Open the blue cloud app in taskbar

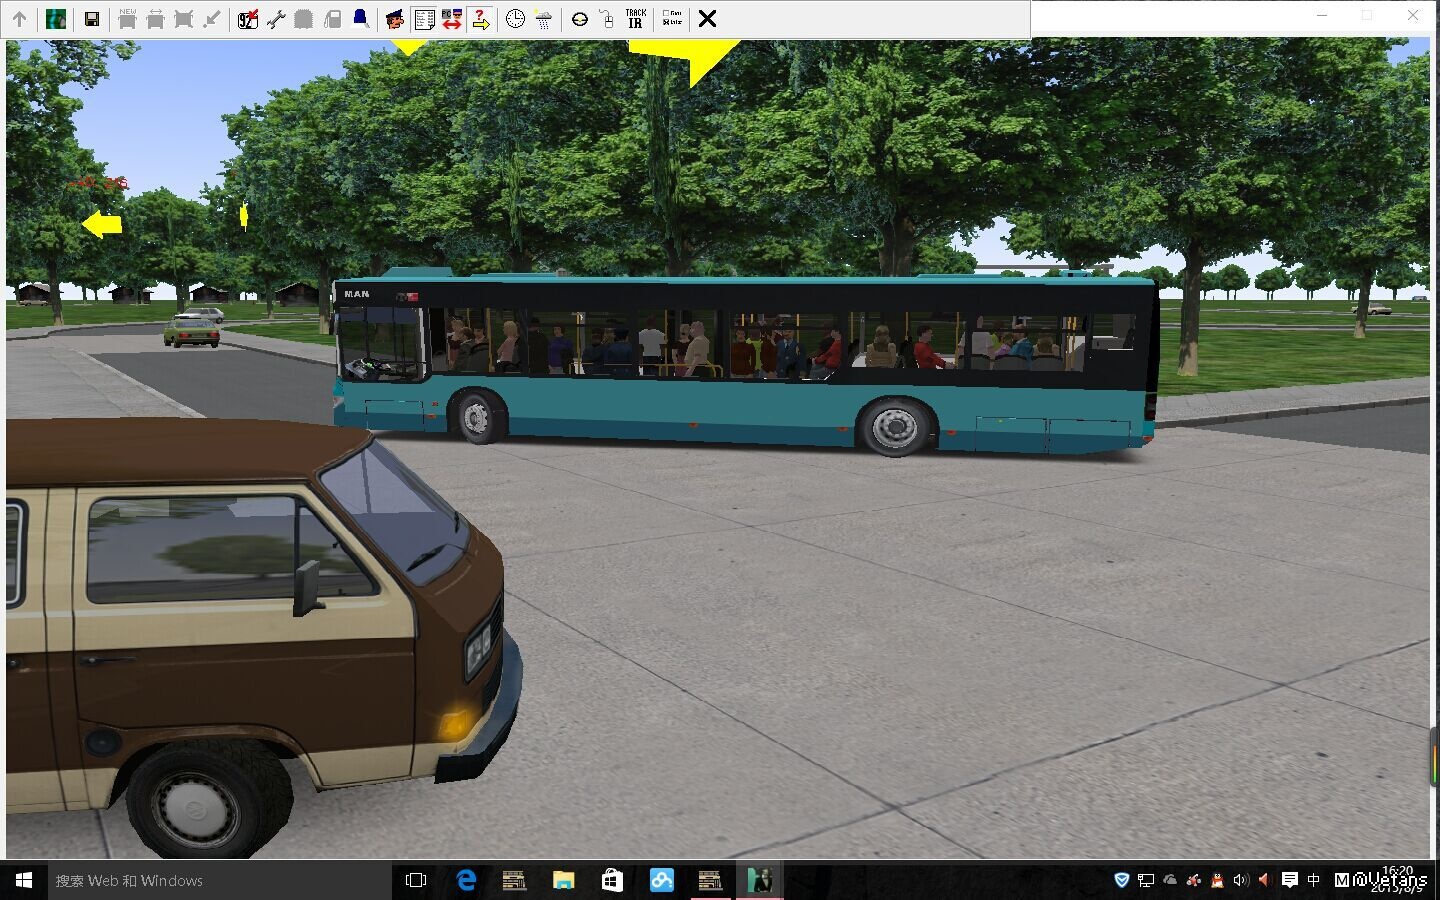click(661, 880)
